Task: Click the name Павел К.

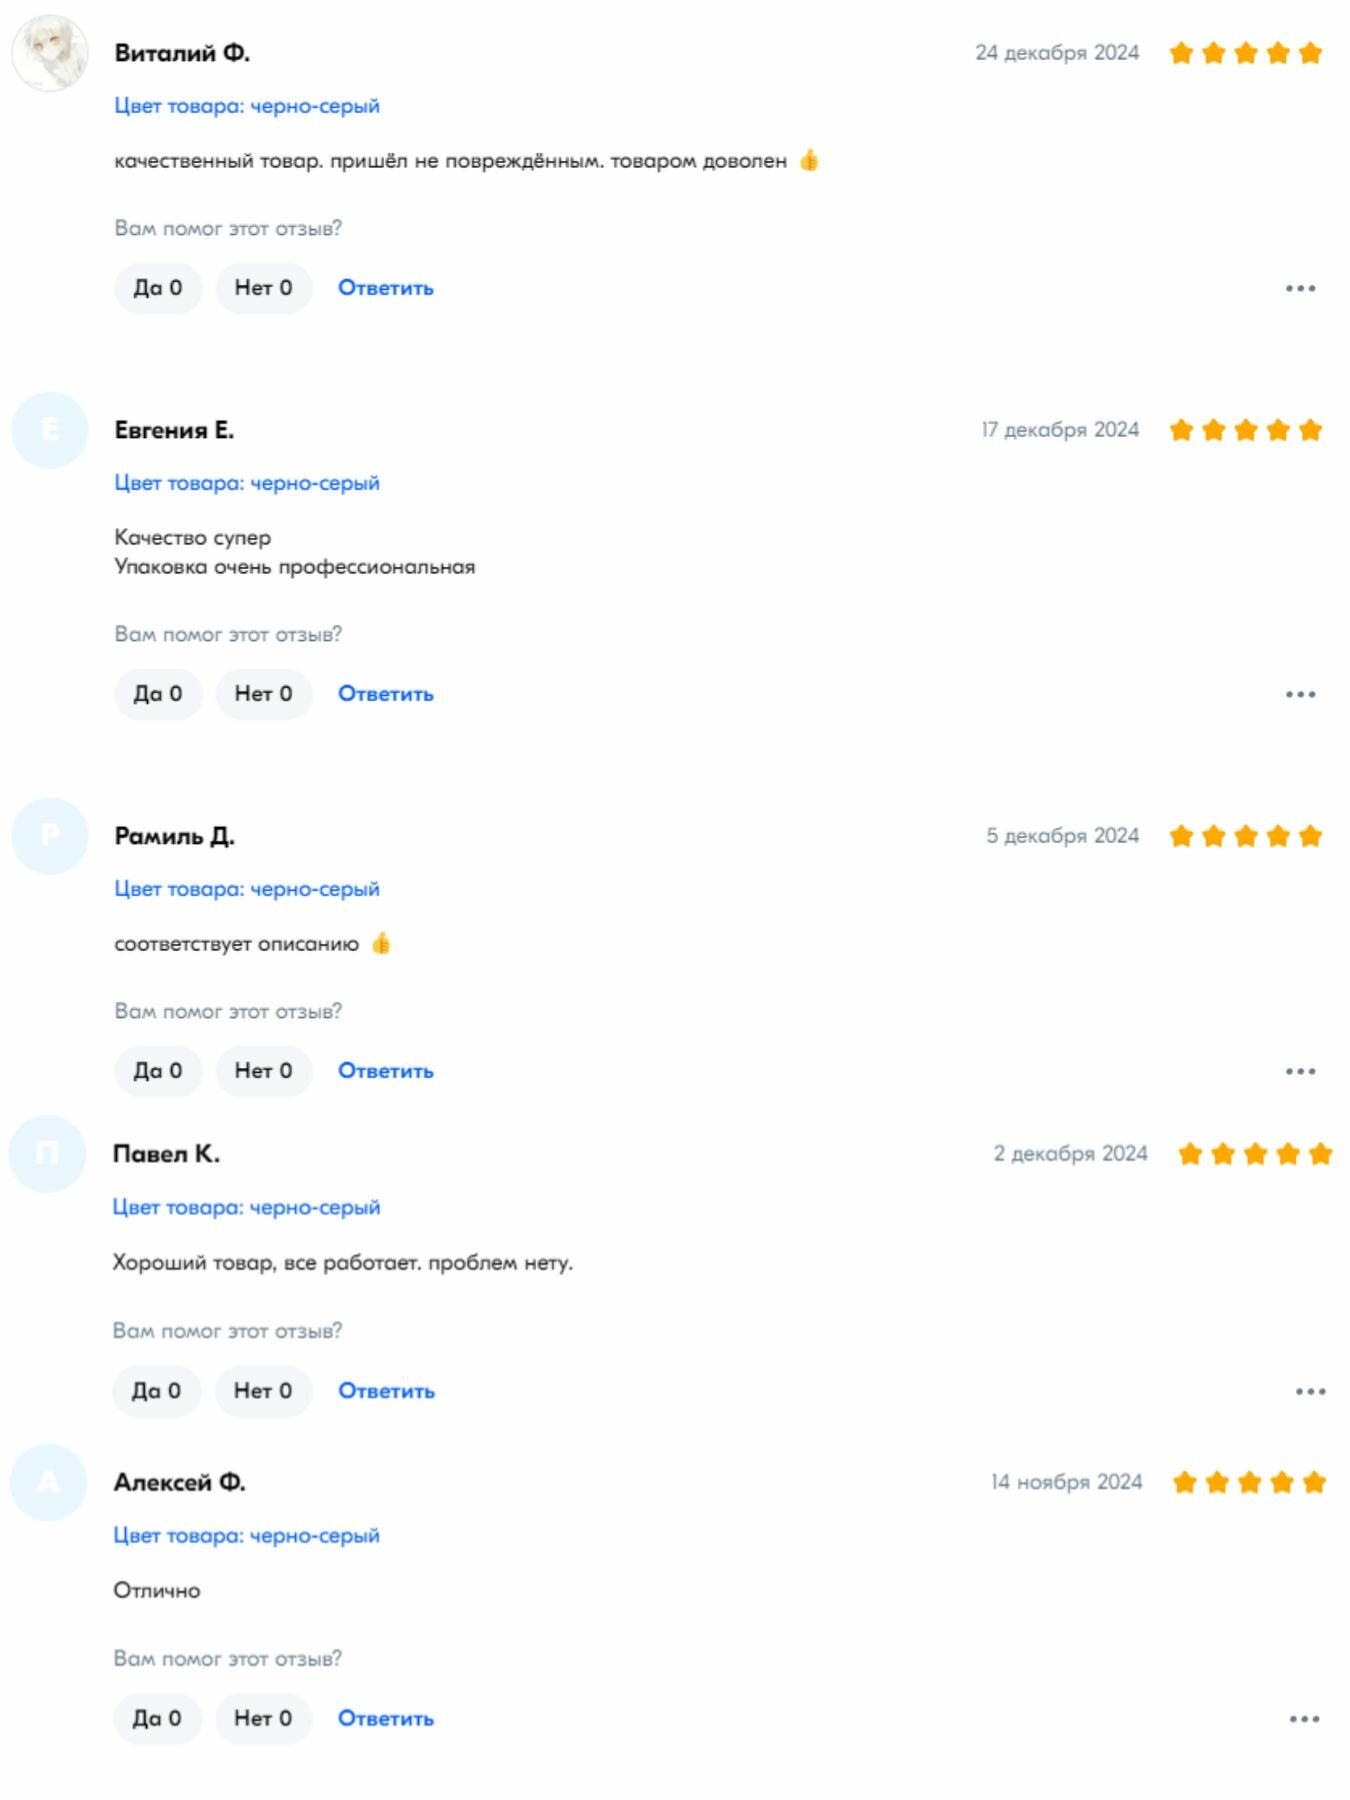Action: coord(166,1154)
